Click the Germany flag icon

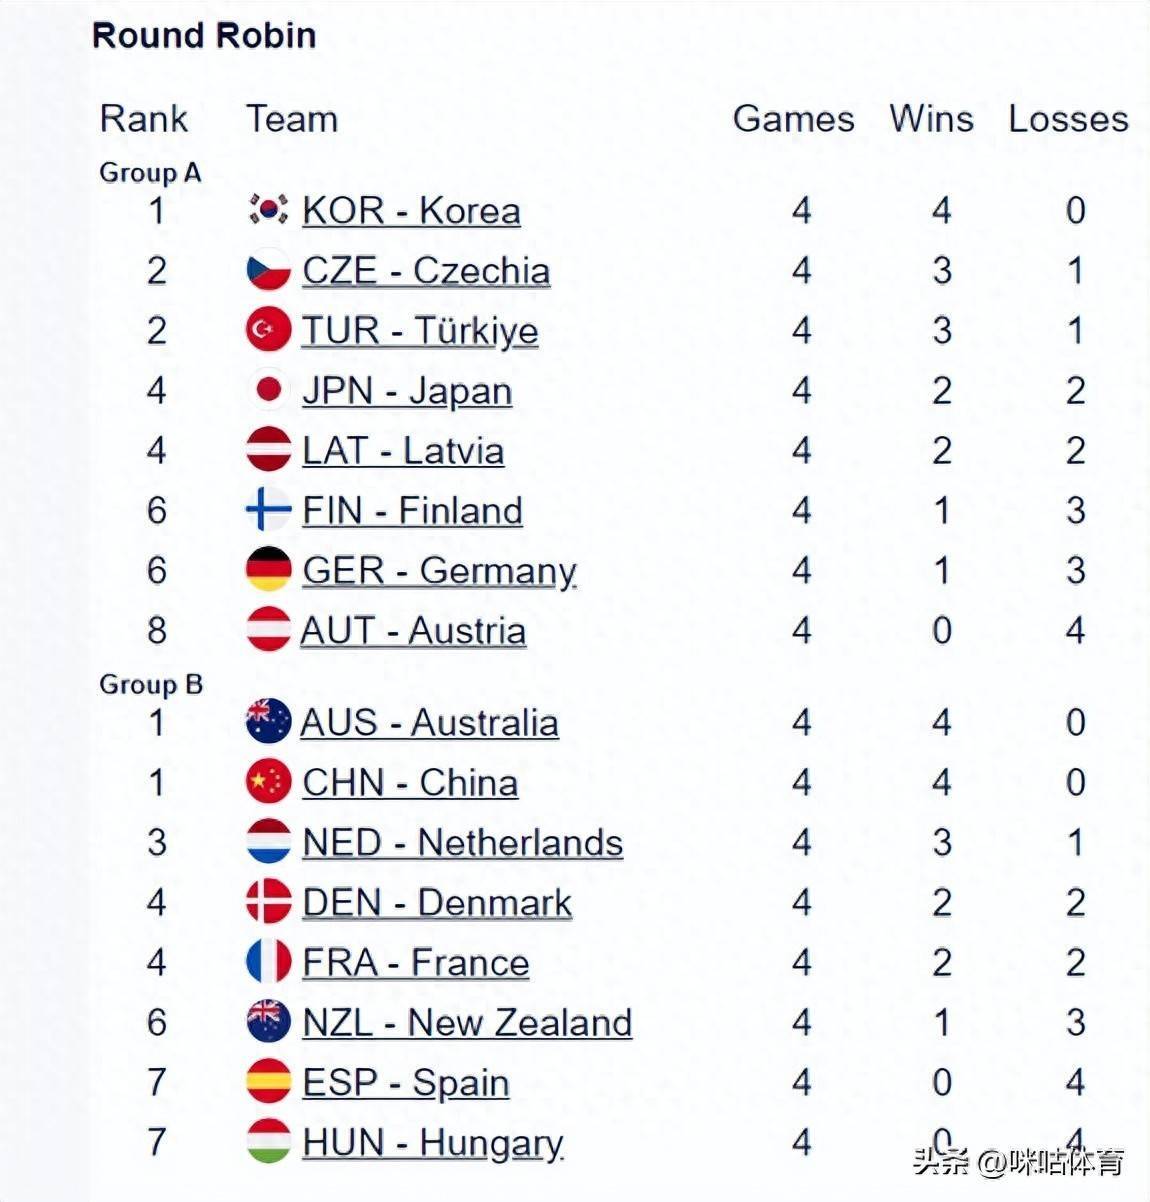click(x=268, y=570)
